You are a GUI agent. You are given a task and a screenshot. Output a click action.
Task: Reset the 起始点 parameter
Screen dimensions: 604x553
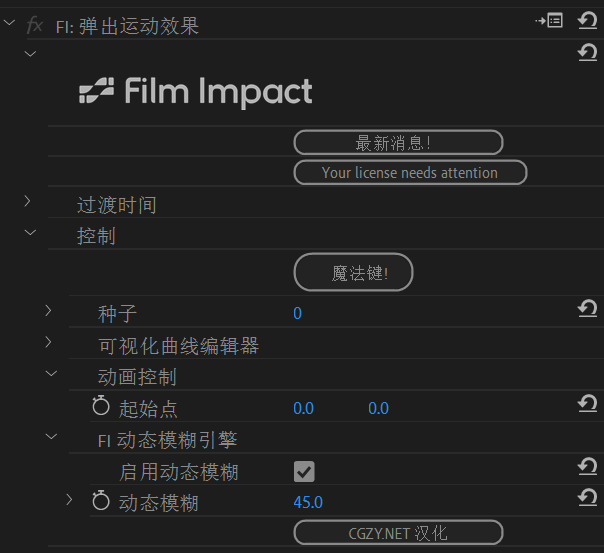click(588, 404)
